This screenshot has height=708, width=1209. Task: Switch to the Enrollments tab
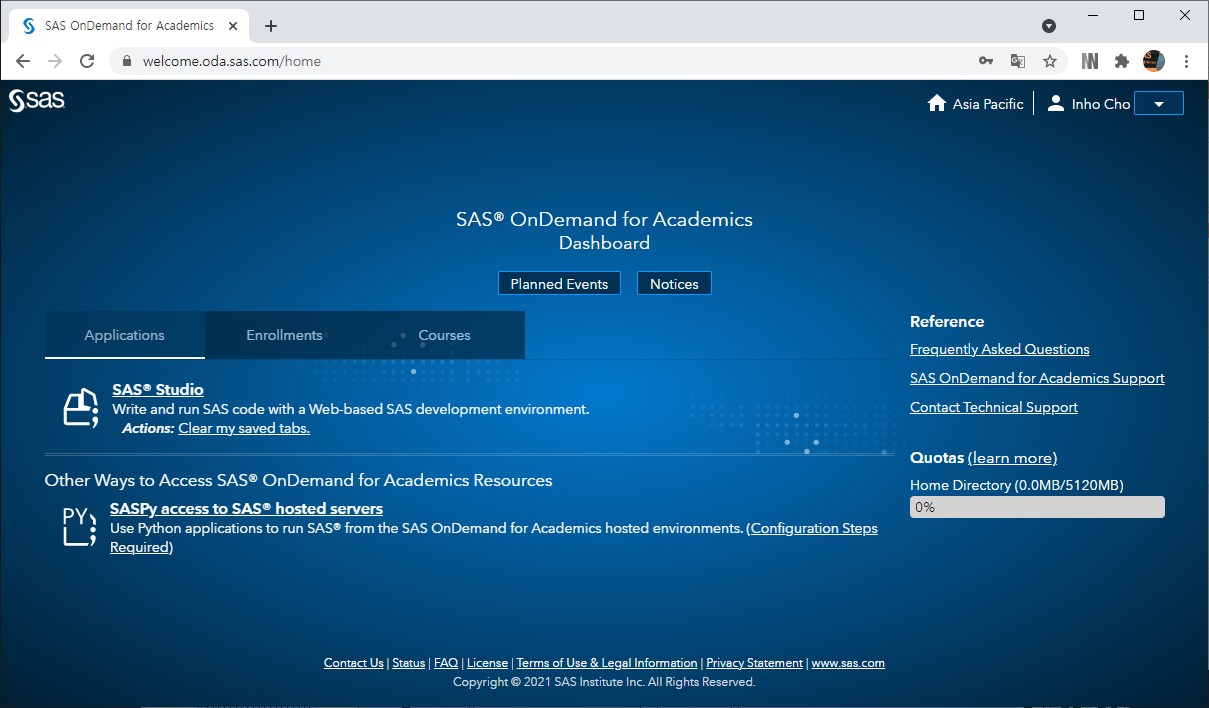(x=285, y=335)
